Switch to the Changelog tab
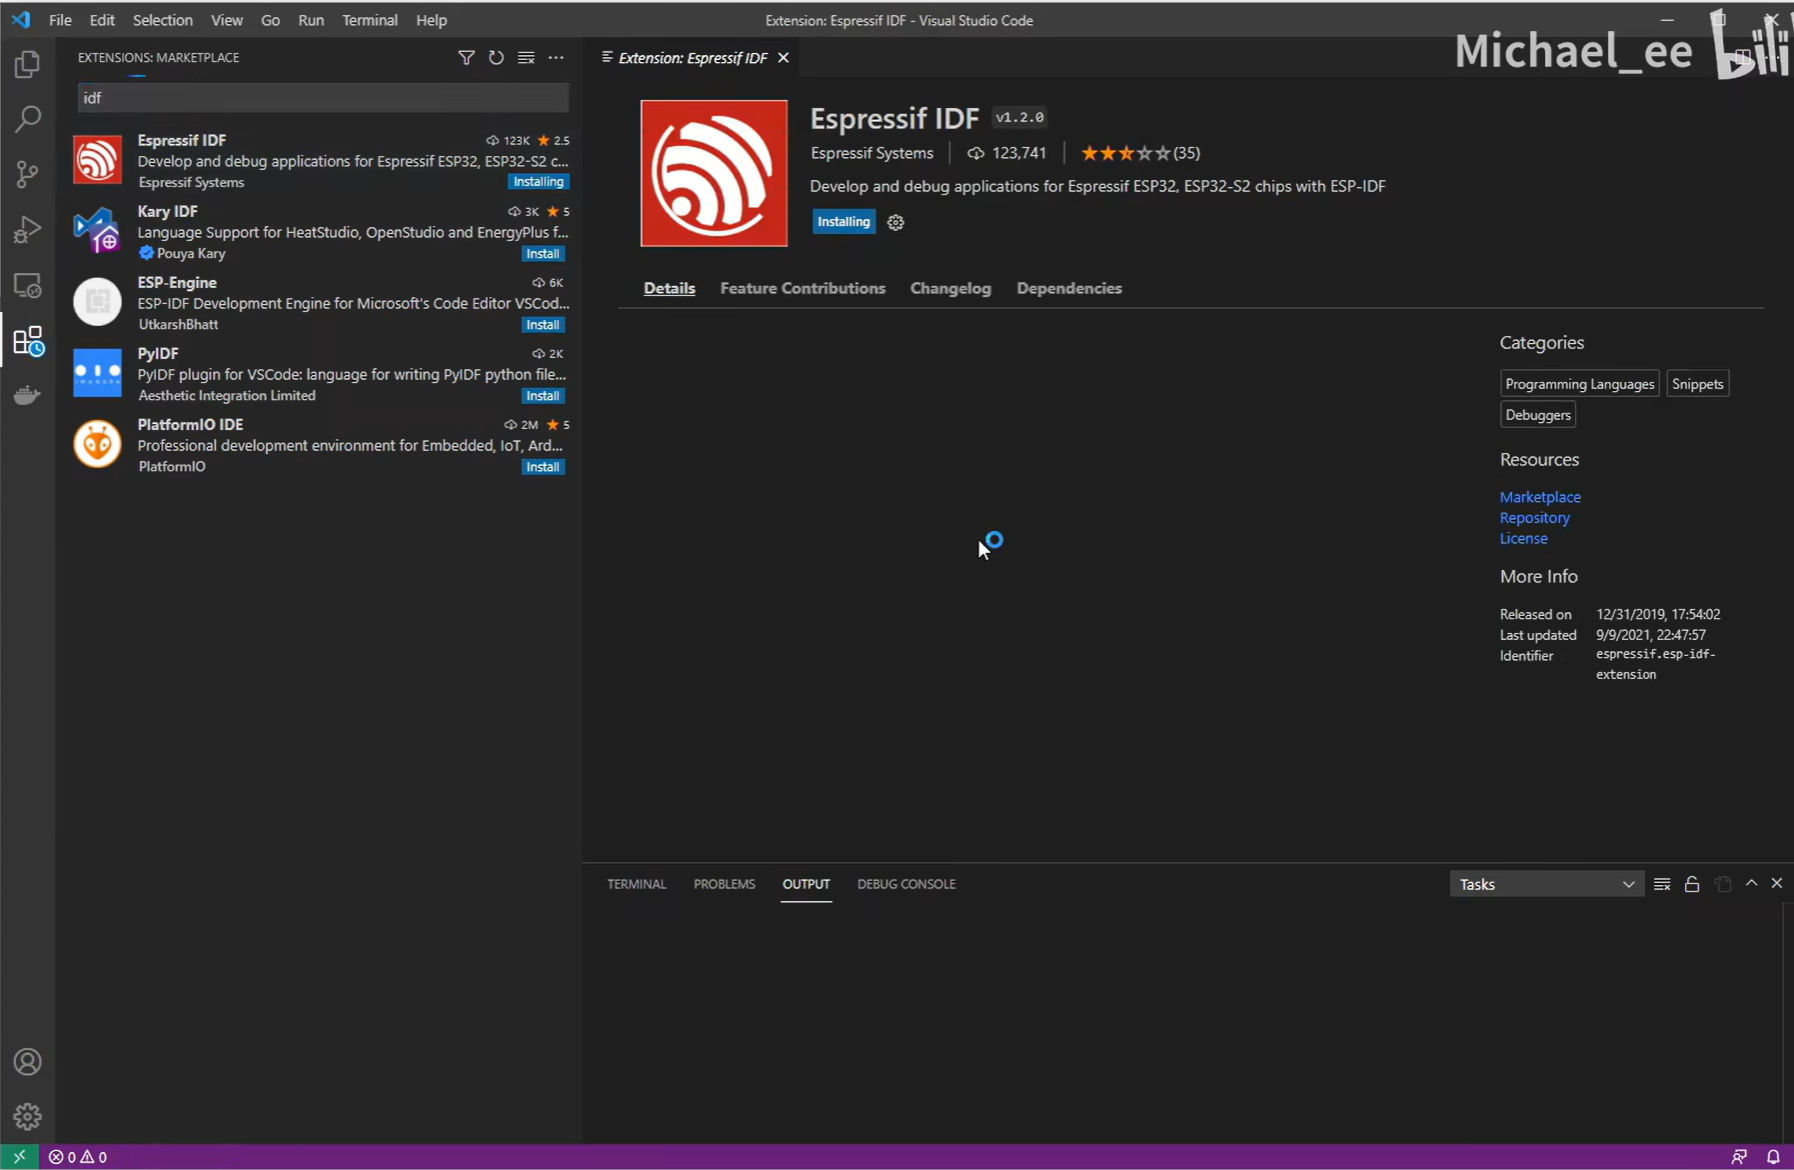The width and height of the screenshot is (1794, 1170). (951, 288)
